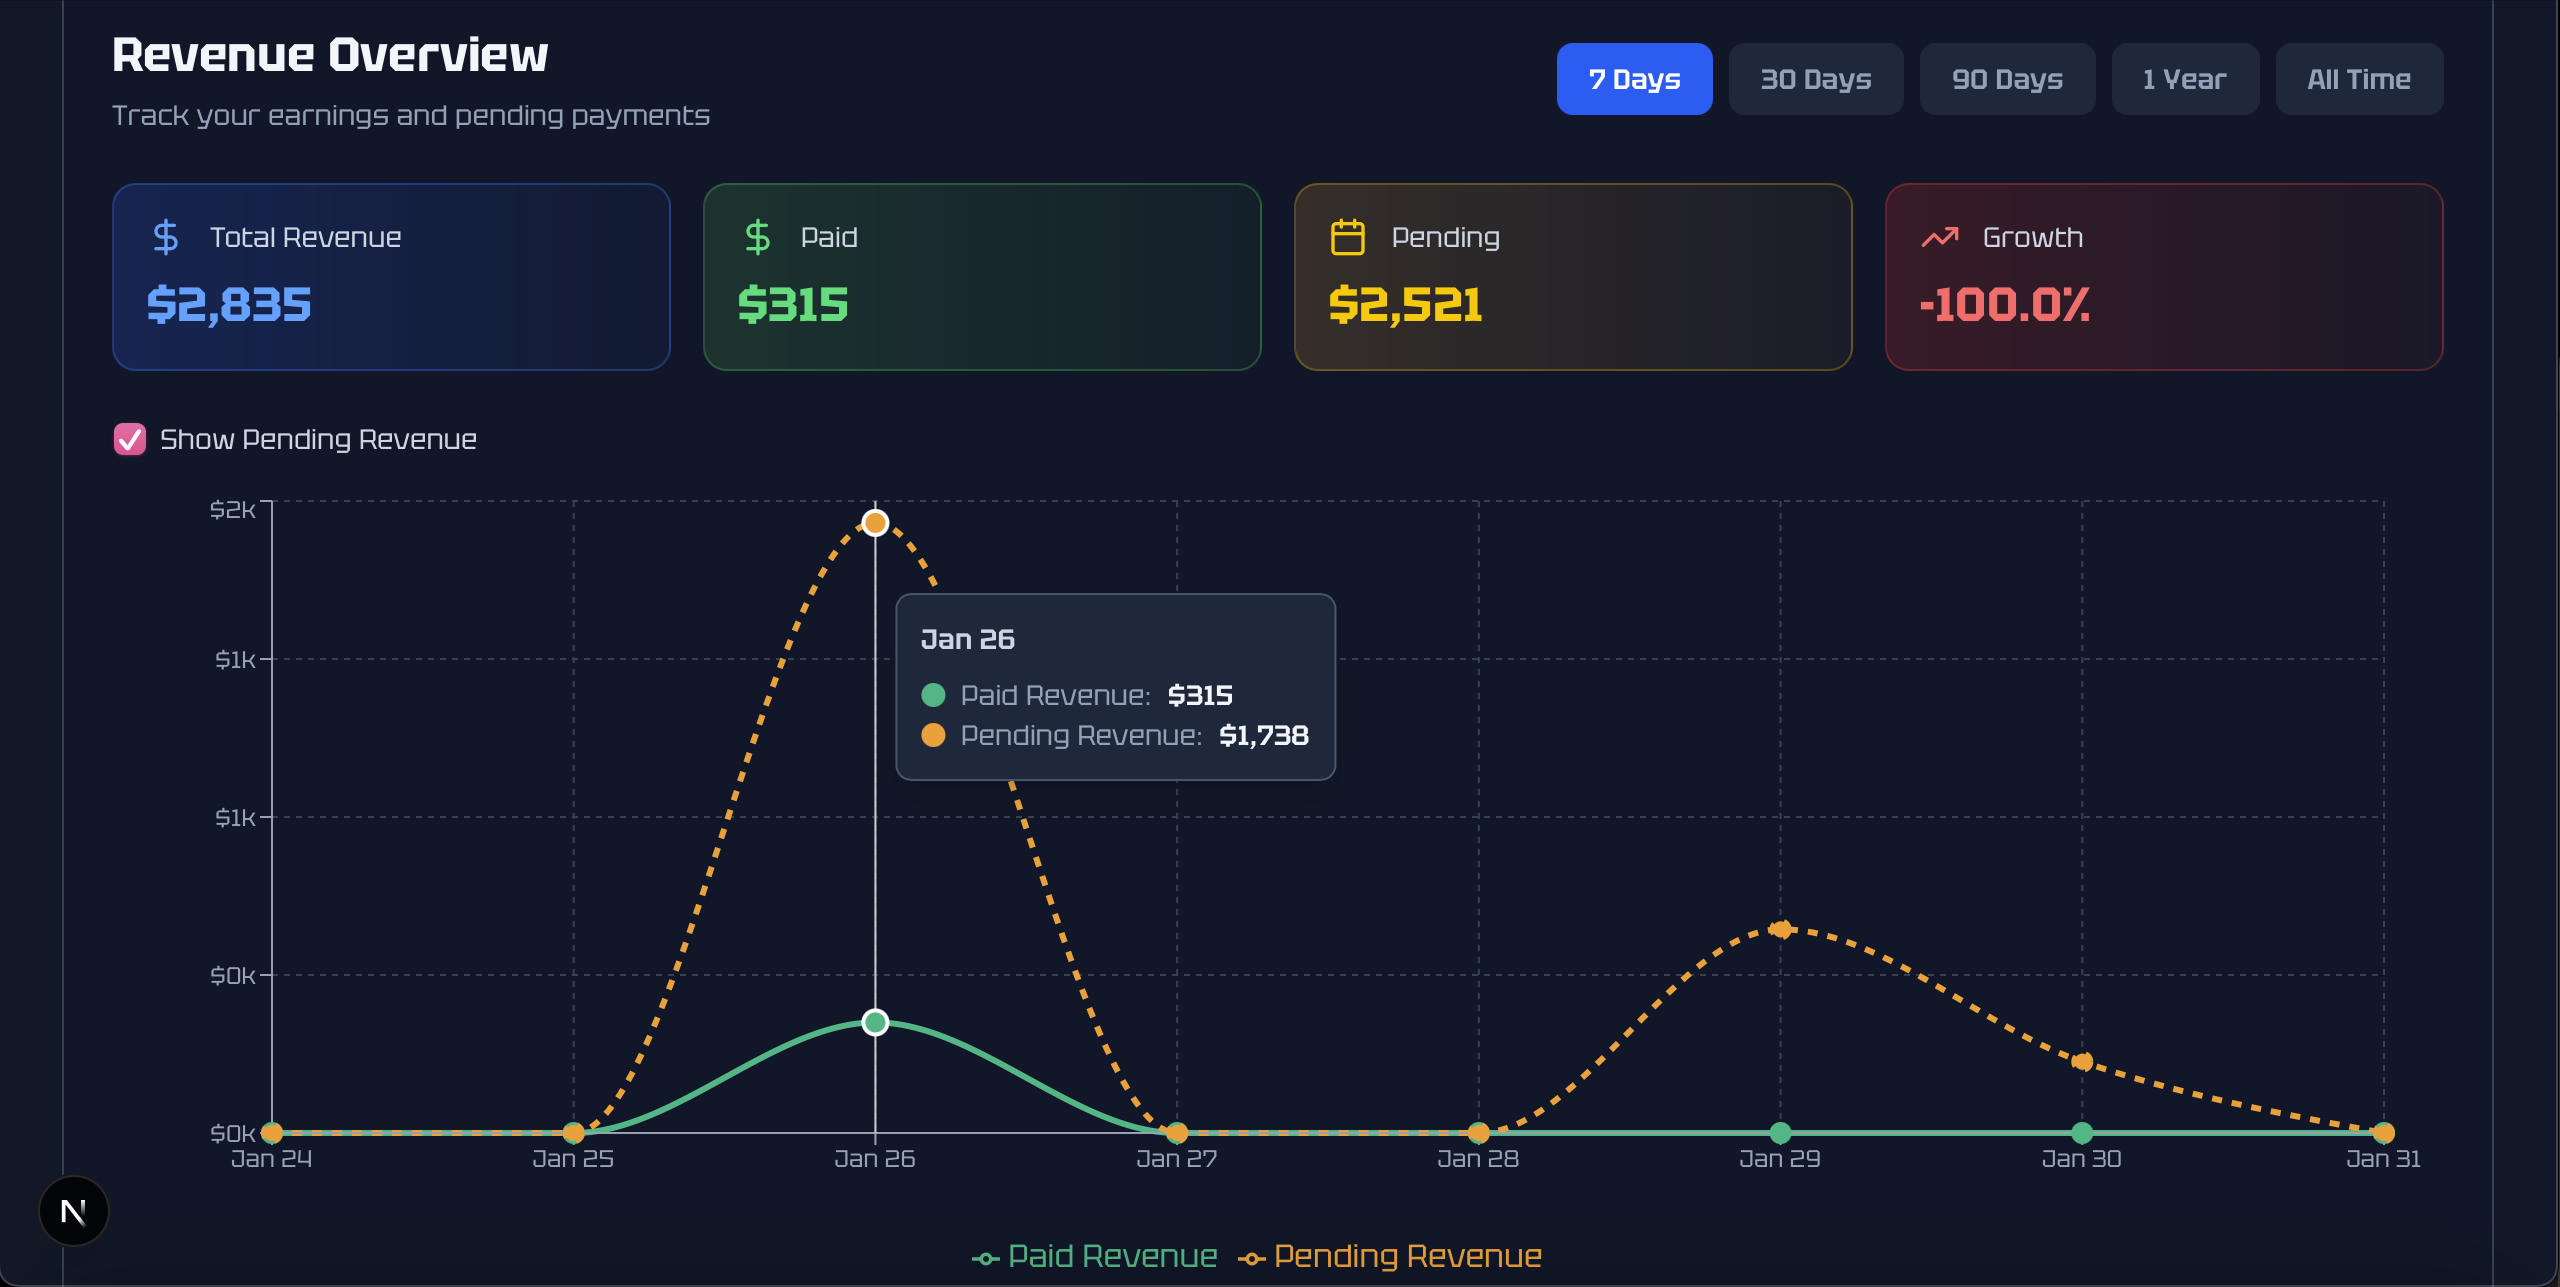Image resolution: width=2560 pixels, height=1287 pixels.
Task: Select the 1 Year range
Action: (2185, 79)
